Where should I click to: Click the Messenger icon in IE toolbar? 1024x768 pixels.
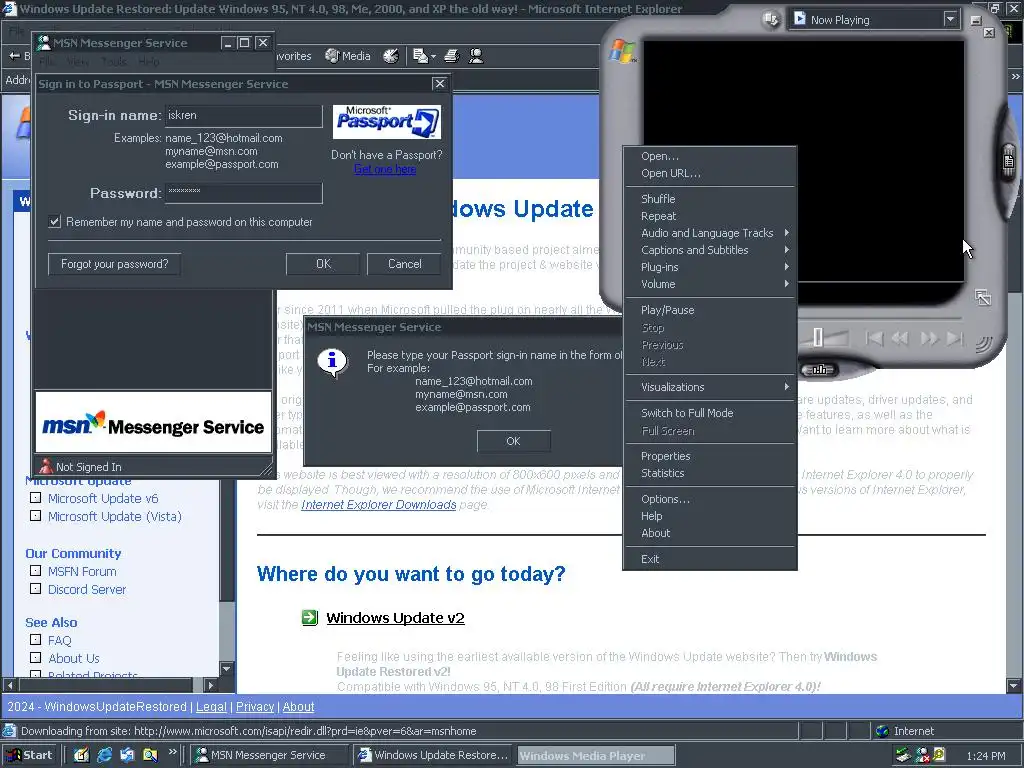coord(476,56)
